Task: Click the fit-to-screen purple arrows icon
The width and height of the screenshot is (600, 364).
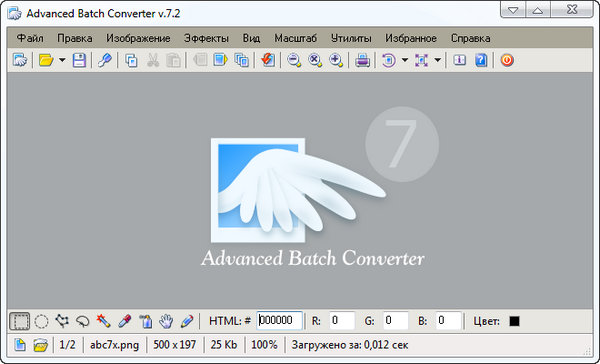Action: click(x=421, y=60)
